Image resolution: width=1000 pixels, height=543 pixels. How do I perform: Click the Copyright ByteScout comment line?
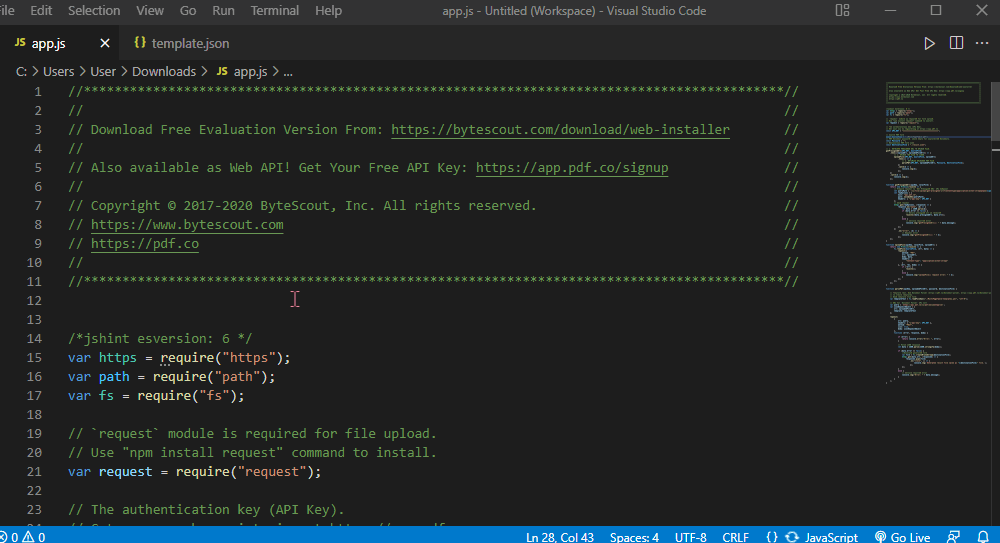[302, 205]
